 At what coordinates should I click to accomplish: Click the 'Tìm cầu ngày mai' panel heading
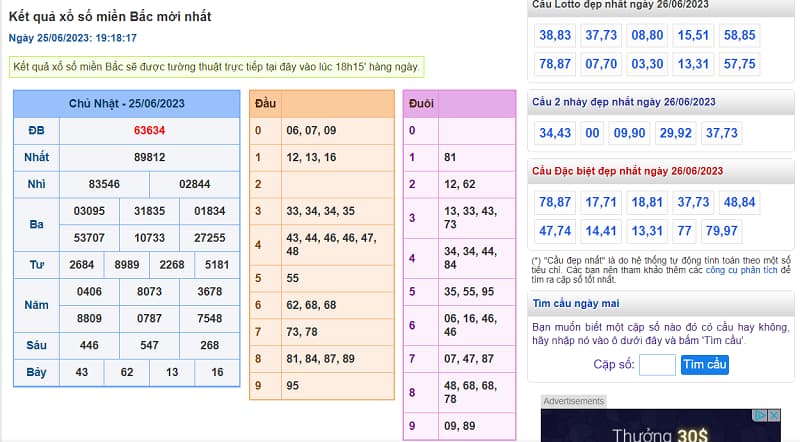(576, 303)
